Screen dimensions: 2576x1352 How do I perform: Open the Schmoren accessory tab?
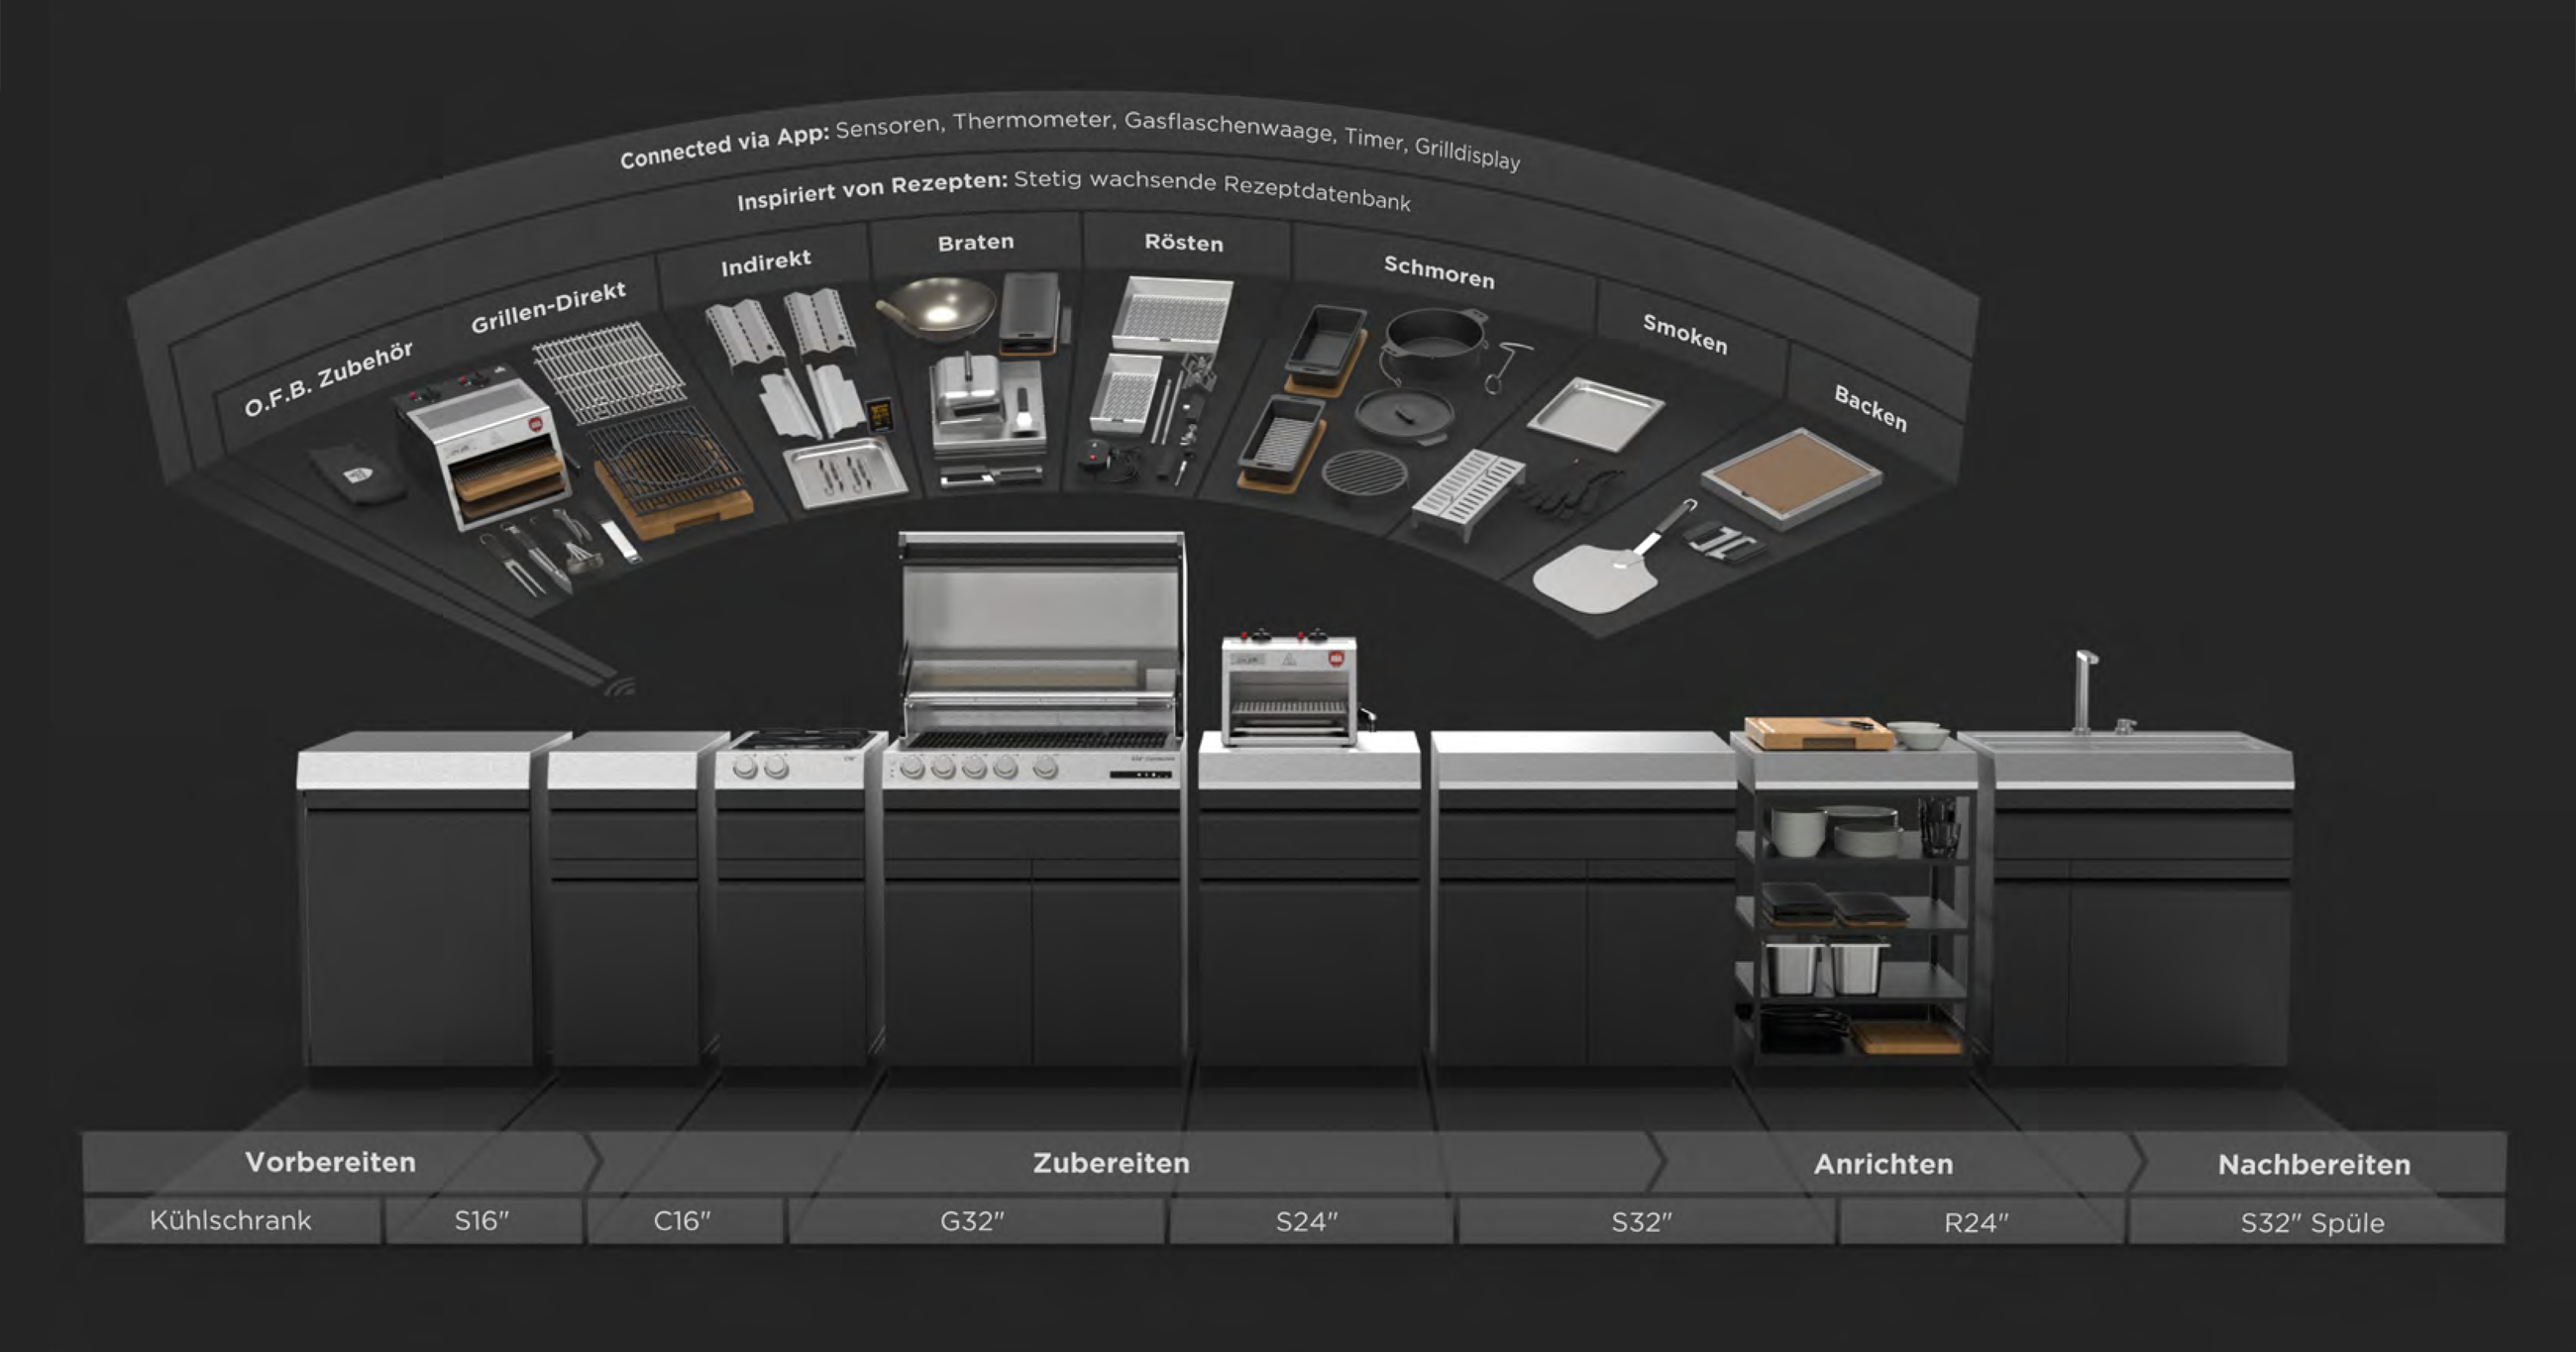click(1438, 271)
